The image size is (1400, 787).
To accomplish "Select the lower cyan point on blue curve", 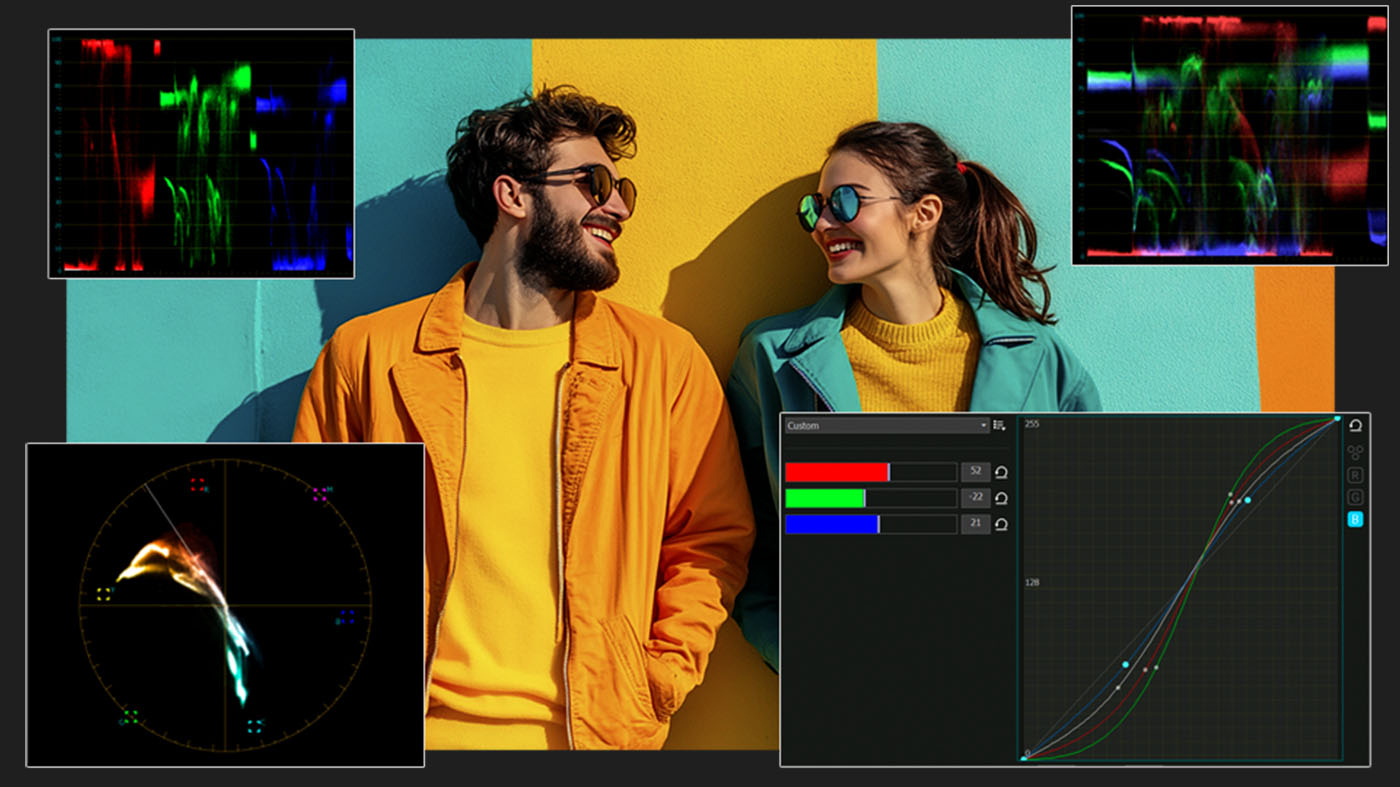I will point(1126,664).
